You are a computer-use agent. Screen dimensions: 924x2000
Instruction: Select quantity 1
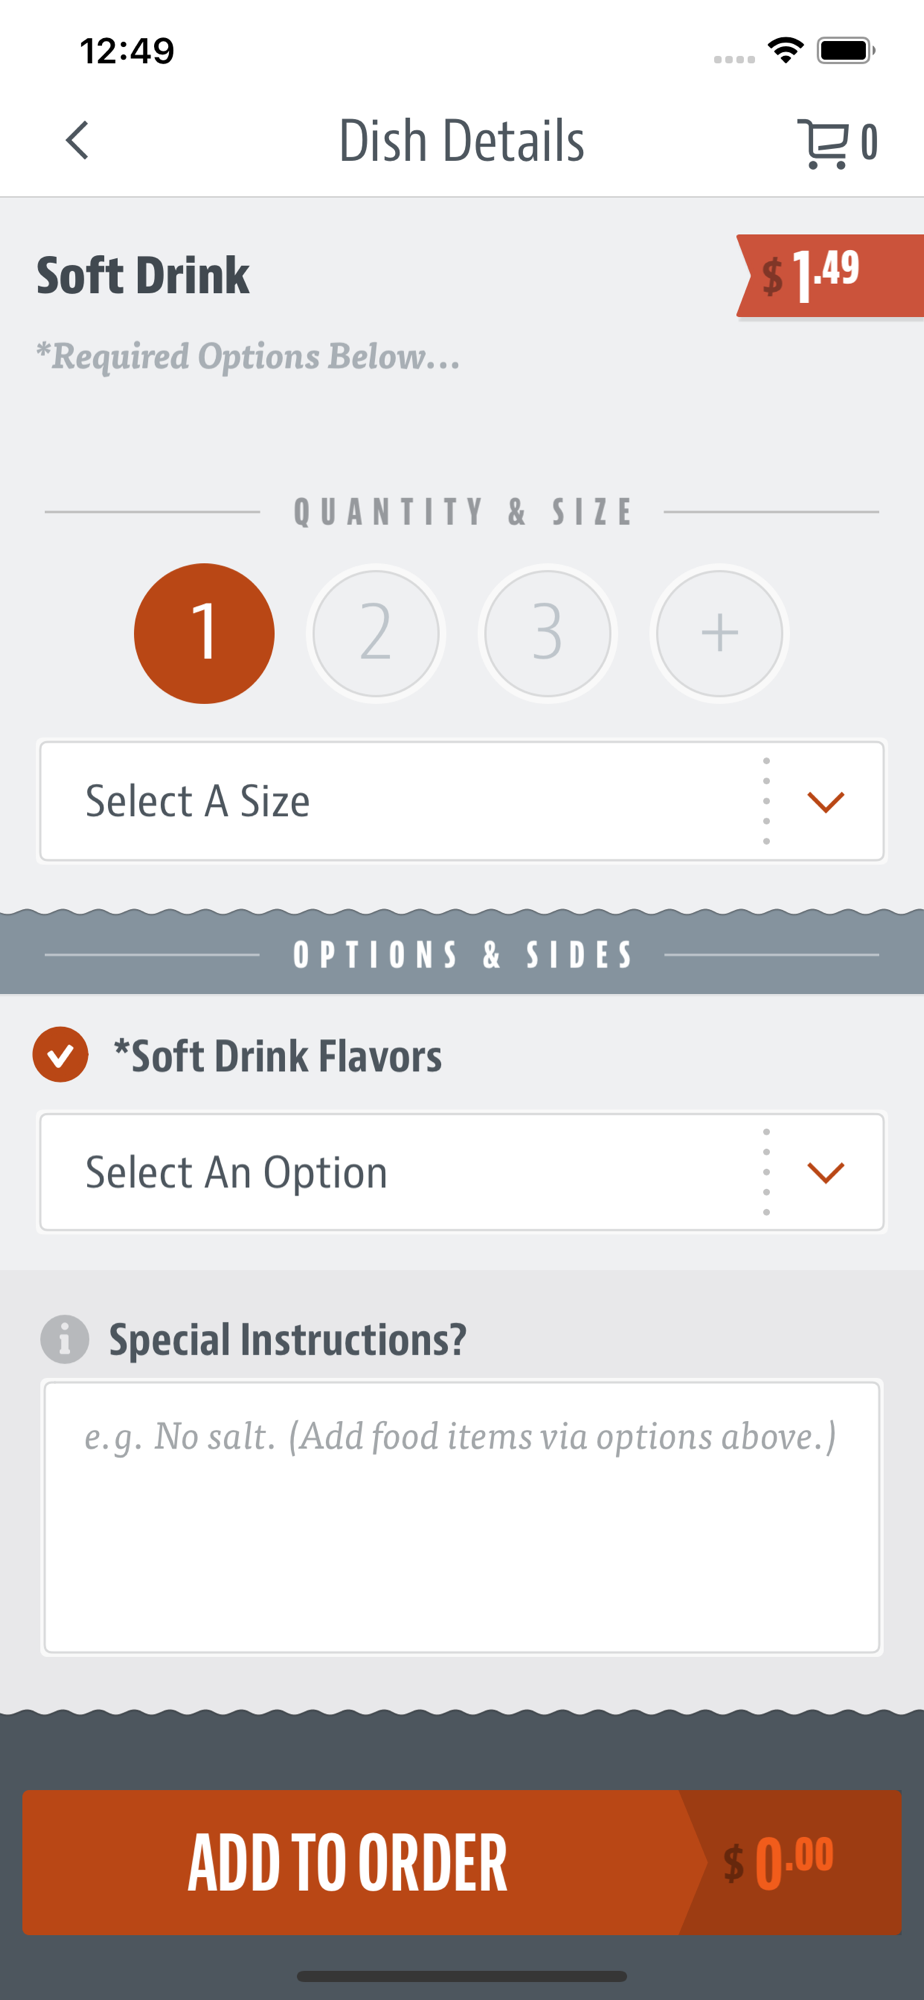[204, 633]
